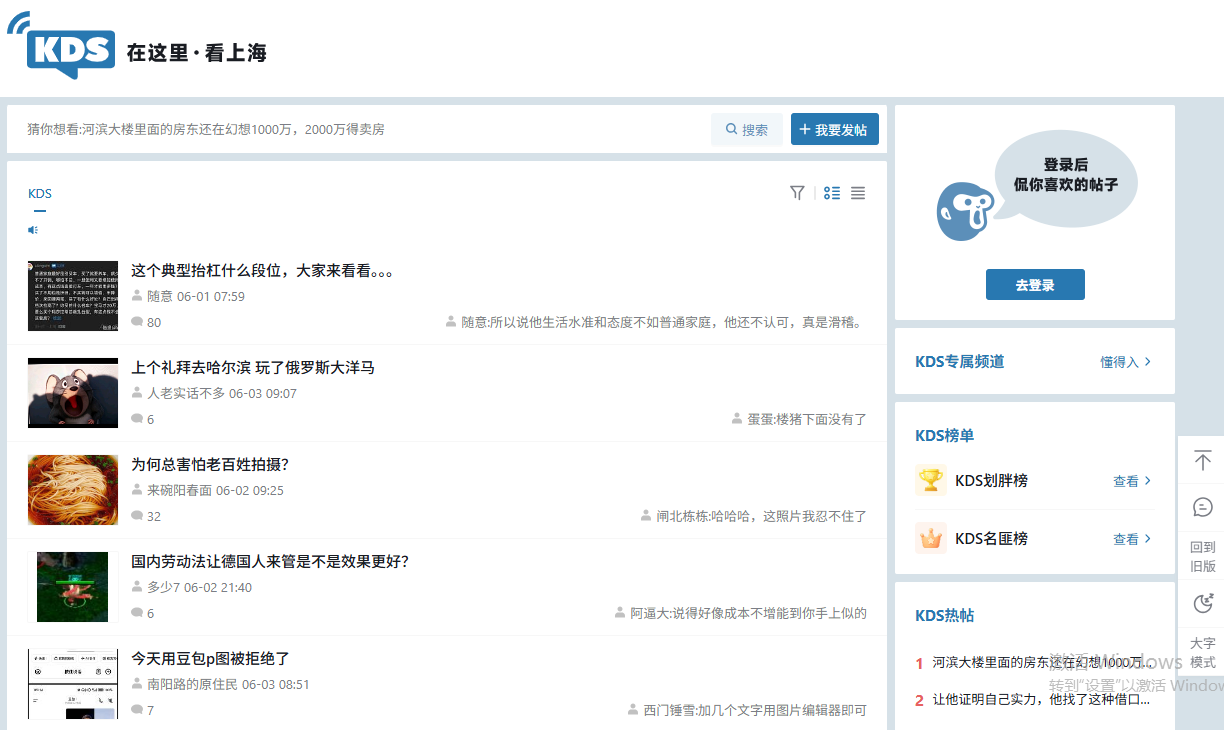
Task: Click author 南阳路的原住民
Action: point(192,685)
